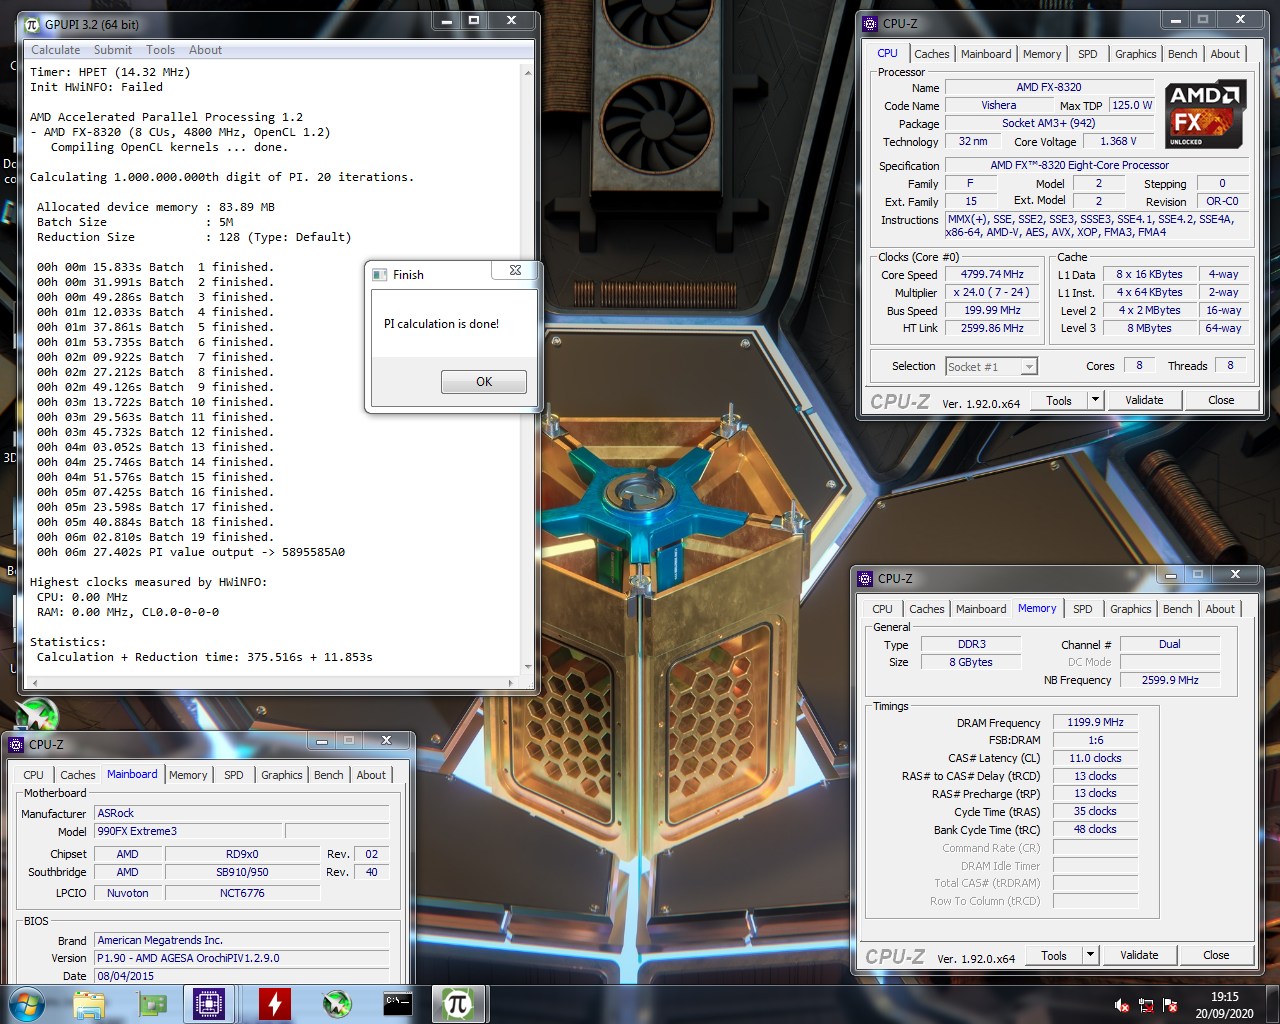
Task: Open the About tab in the top-right CPU-Z
Action: pos(1225,54)
